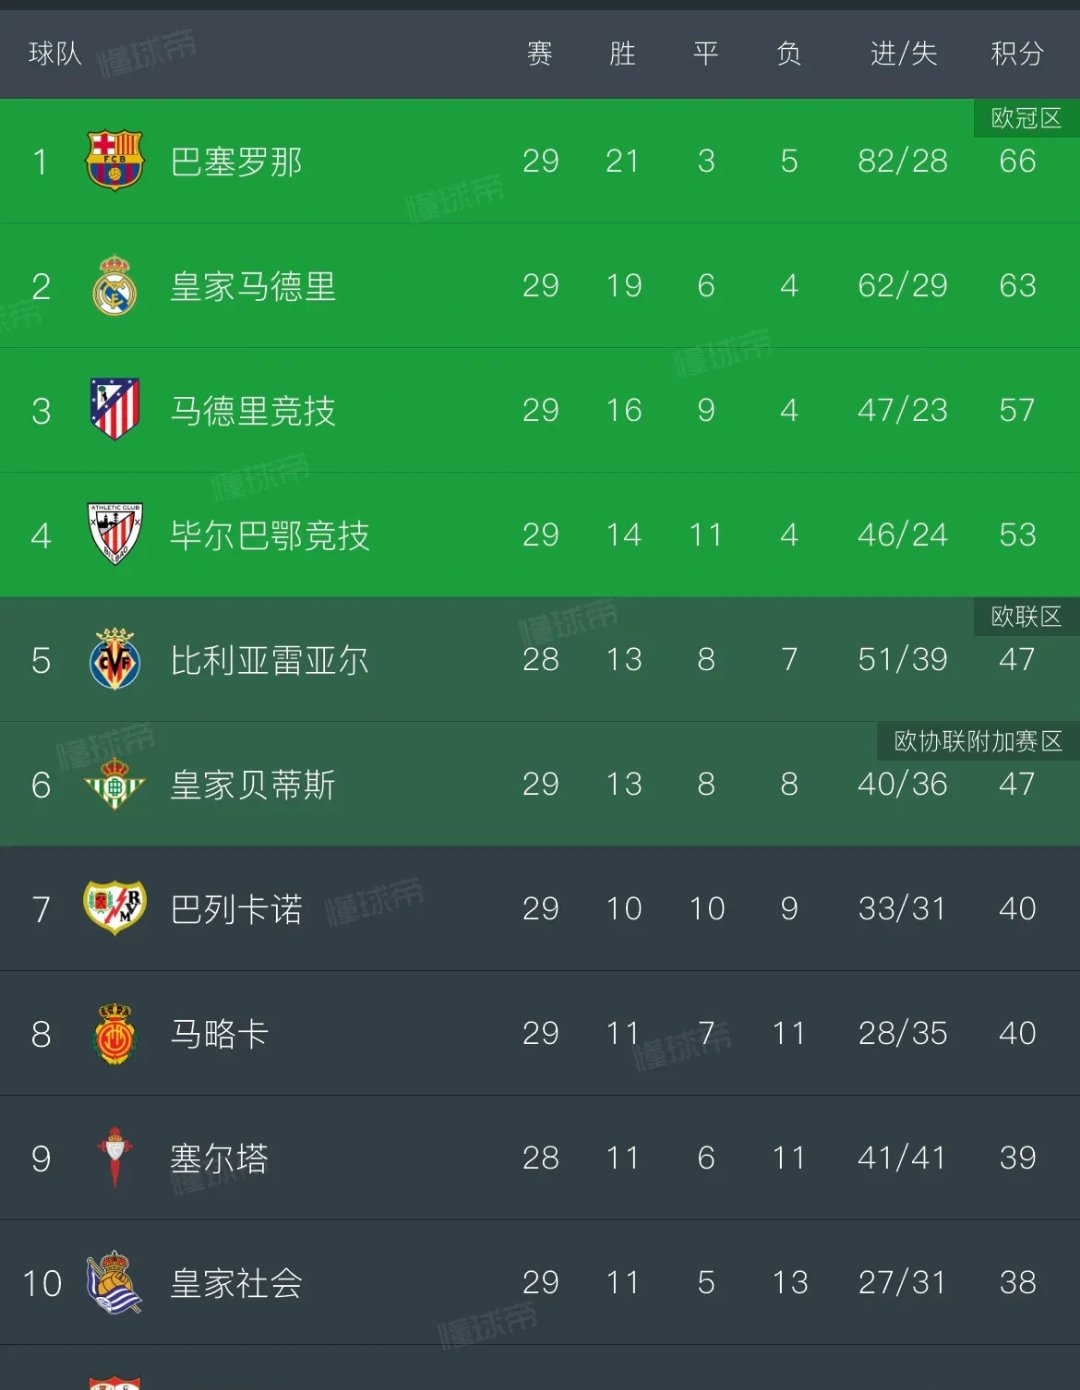Tap the Barcelona club crest
The height and width of the screenshot is (1390, 1080).
115,161
